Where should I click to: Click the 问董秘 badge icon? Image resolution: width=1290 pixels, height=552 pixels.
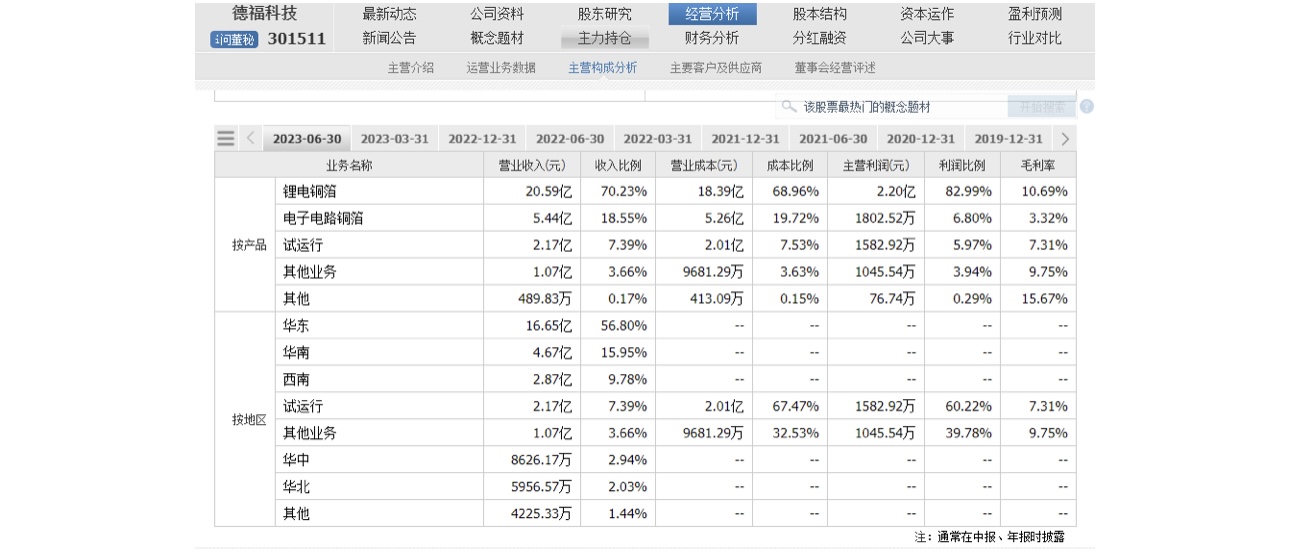coord(234,40)
